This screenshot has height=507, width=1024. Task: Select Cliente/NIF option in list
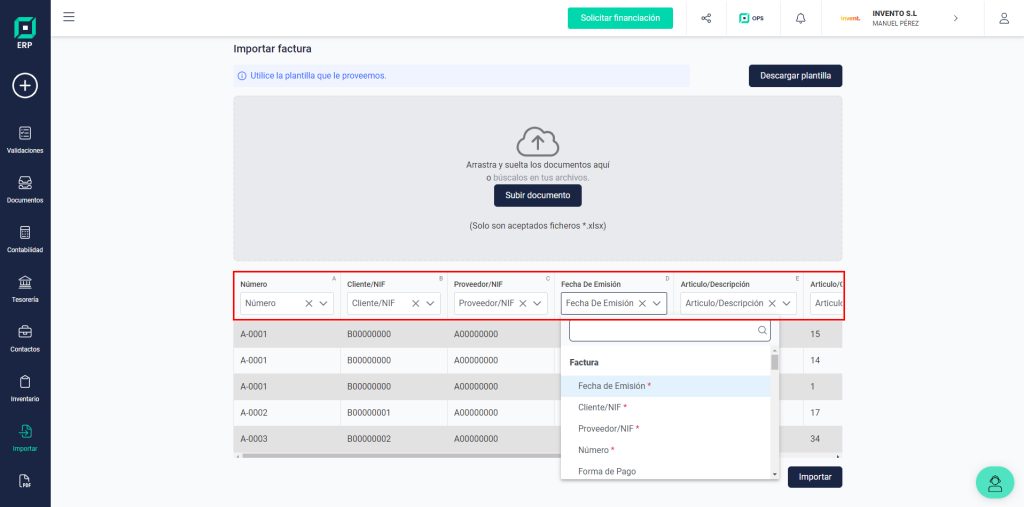[665, 407]
